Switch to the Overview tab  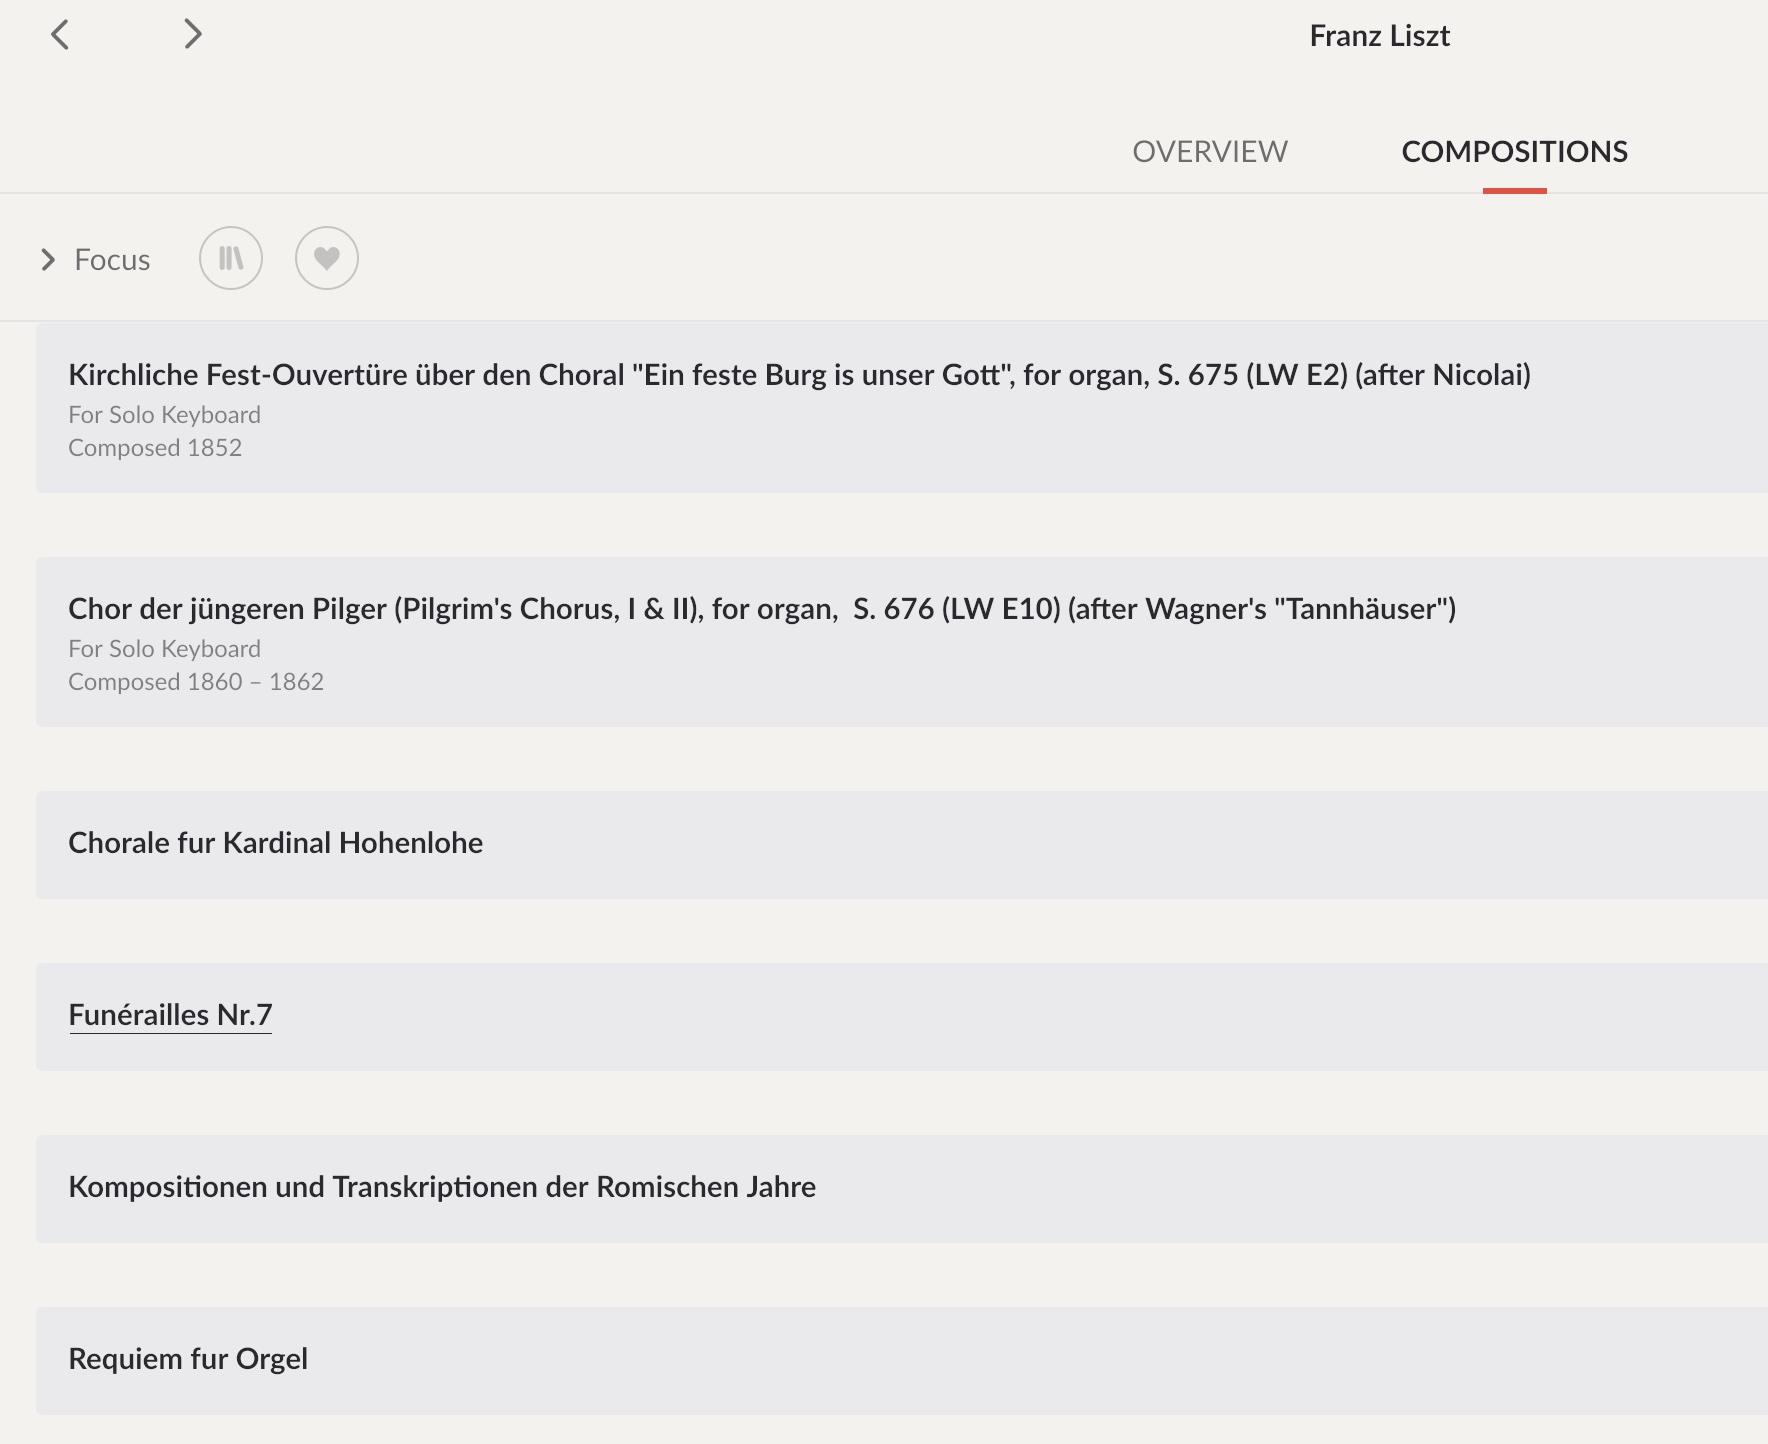coord(1210,151)
